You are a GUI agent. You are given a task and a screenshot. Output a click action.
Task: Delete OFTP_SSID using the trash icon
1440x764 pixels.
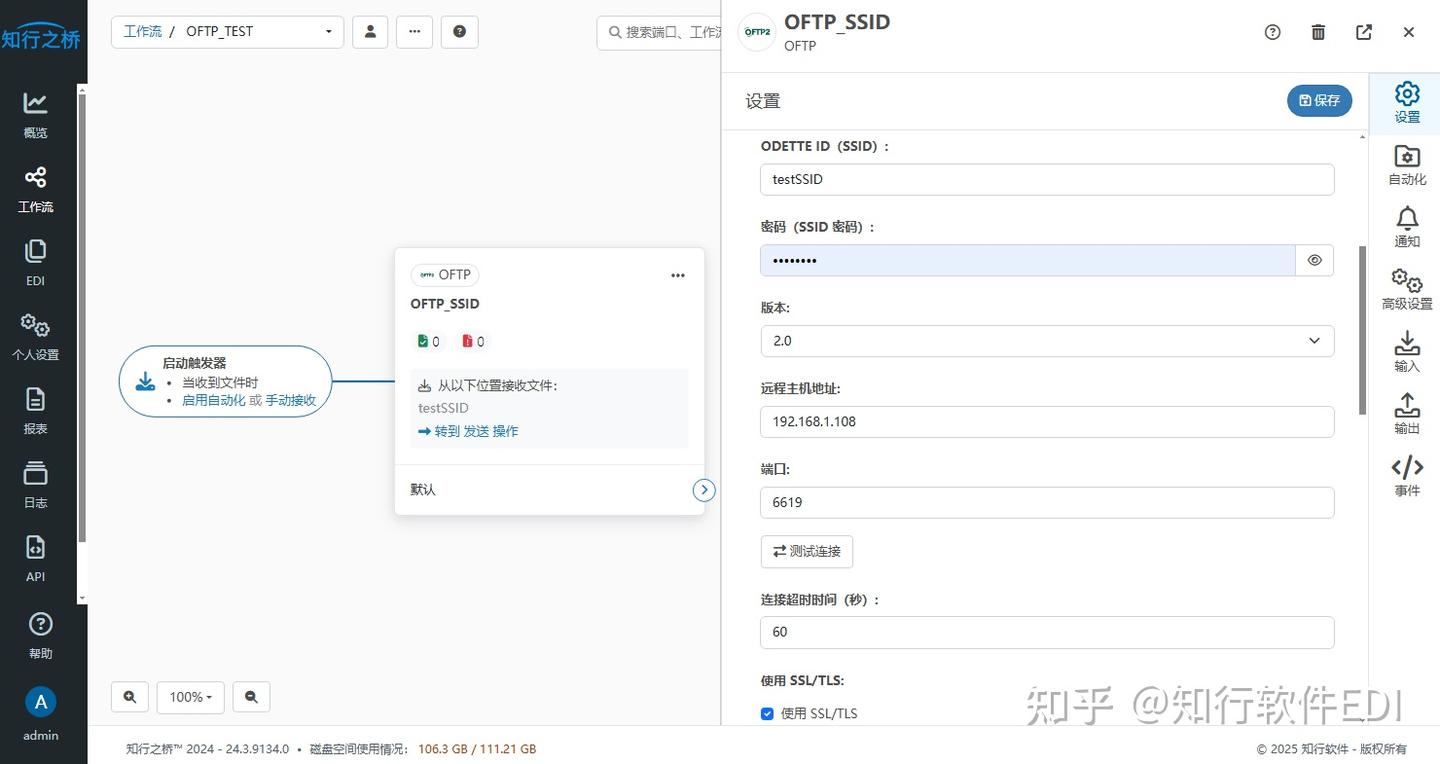click(x=1317, y=31)
